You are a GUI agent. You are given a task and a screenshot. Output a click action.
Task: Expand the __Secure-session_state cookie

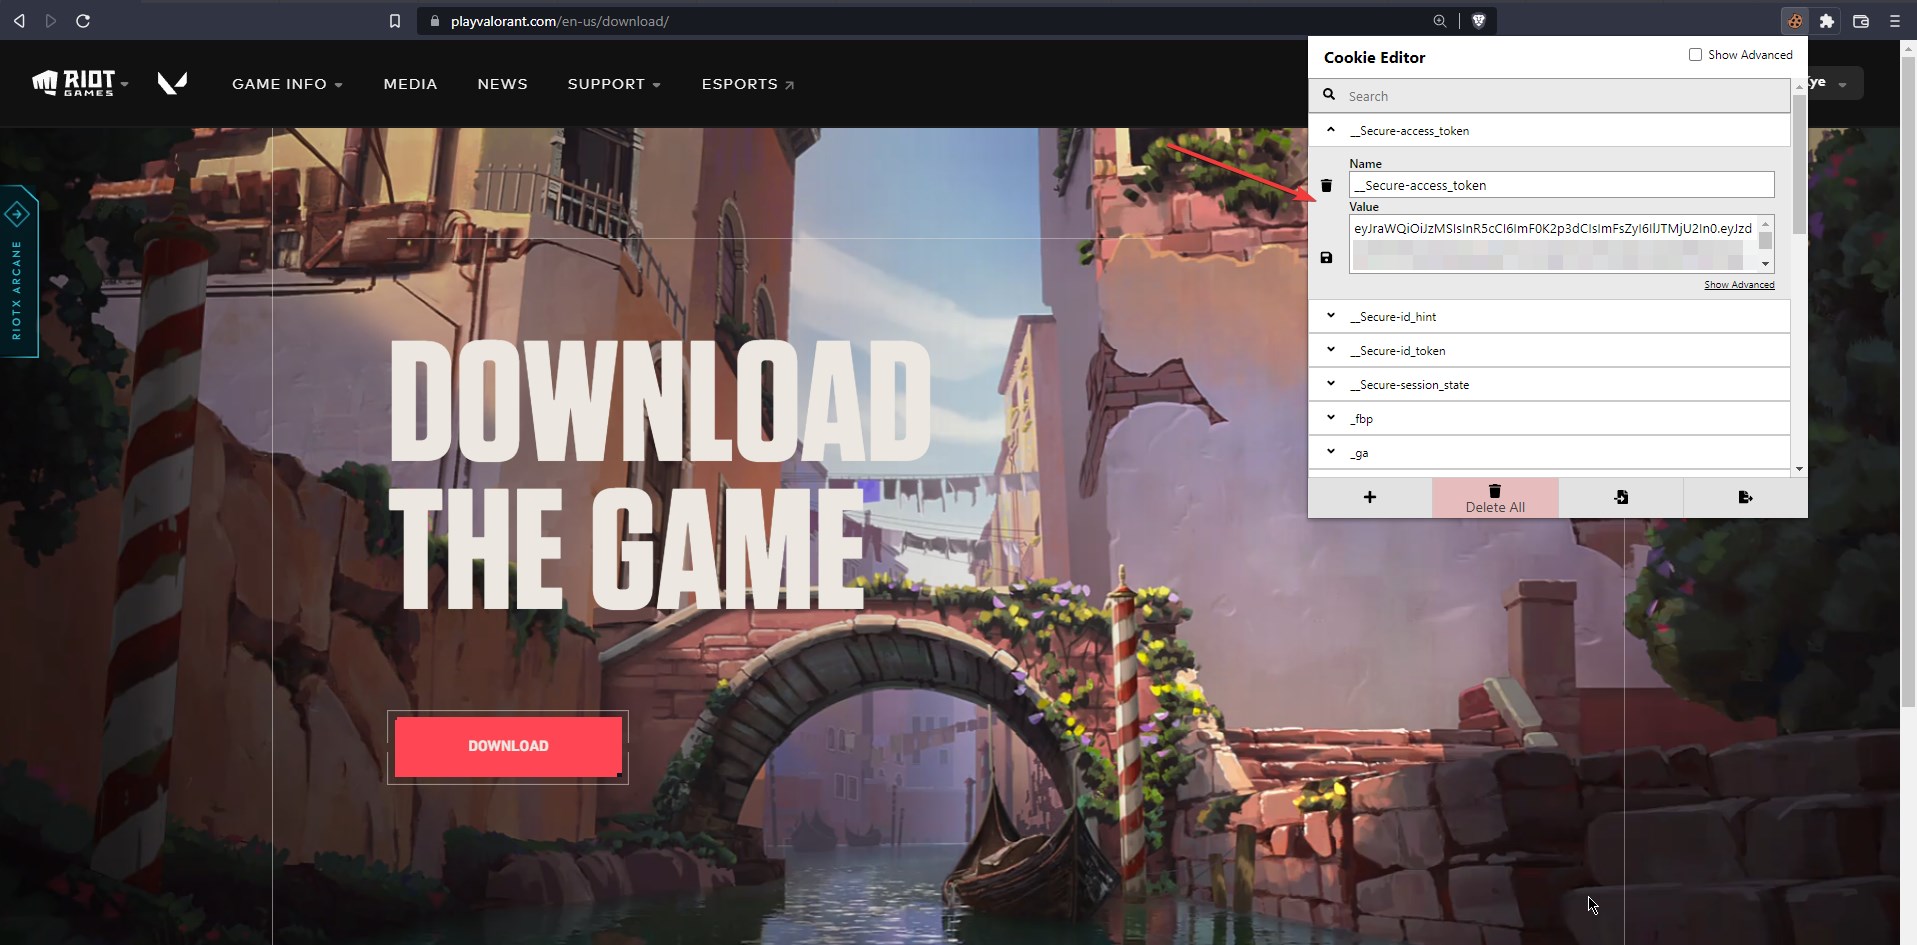[1330, 384]
